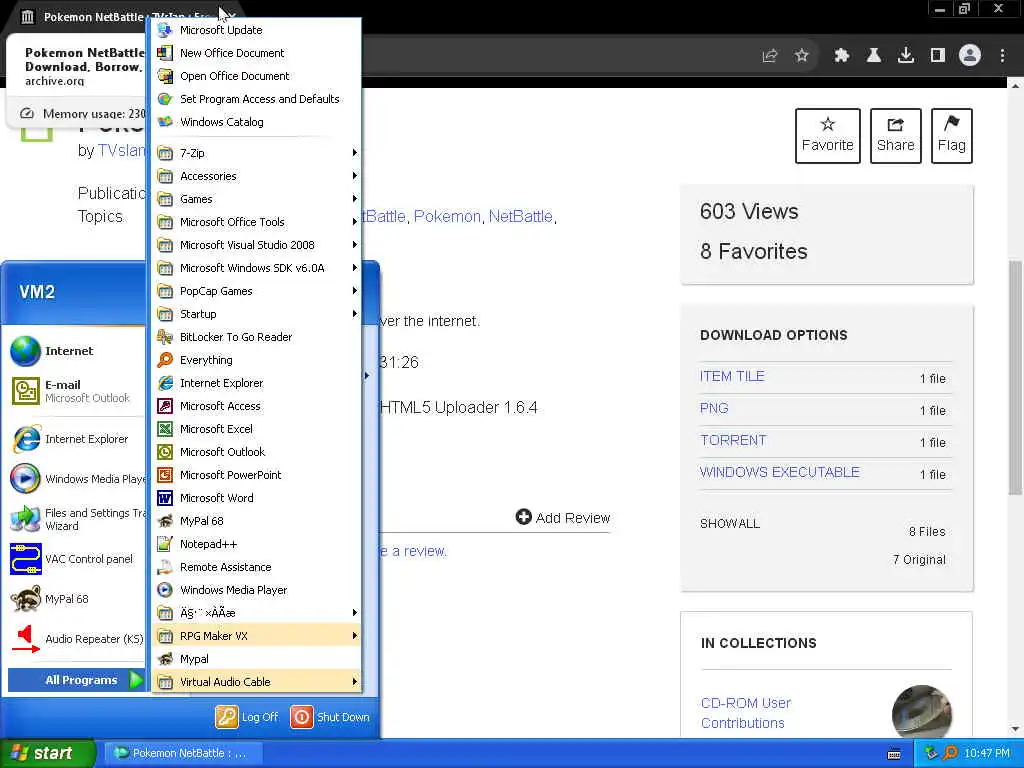Open the browser three-dot menu

1002,56
